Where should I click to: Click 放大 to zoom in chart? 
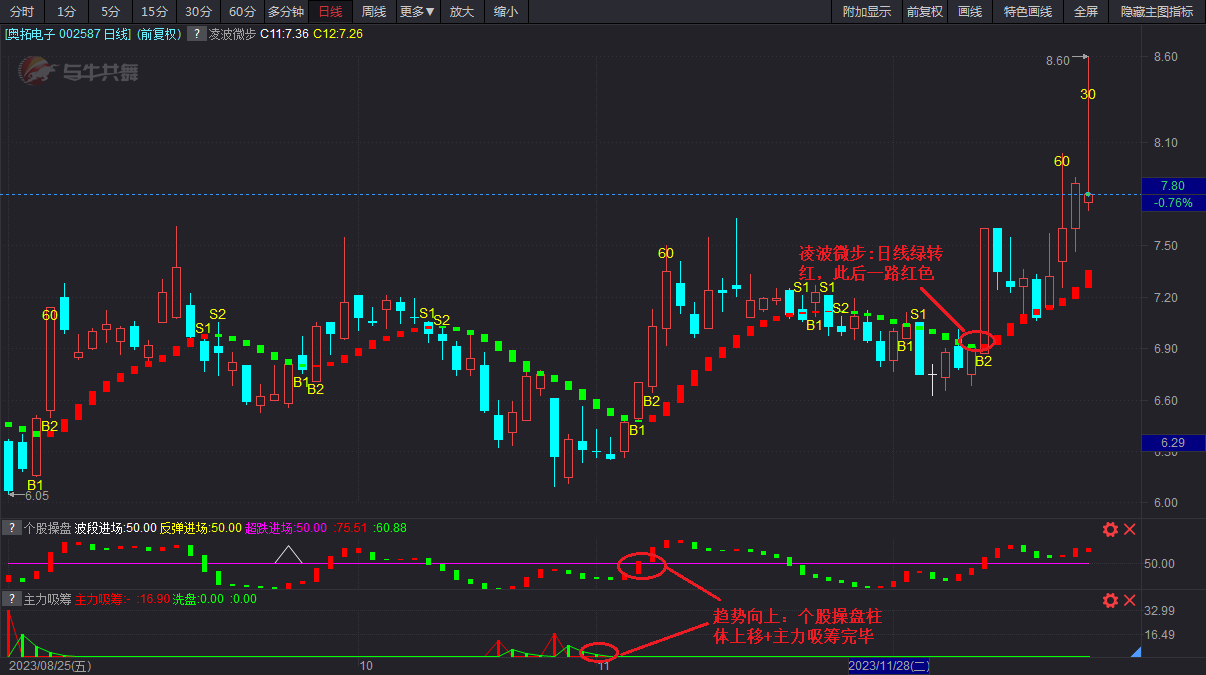461,12
